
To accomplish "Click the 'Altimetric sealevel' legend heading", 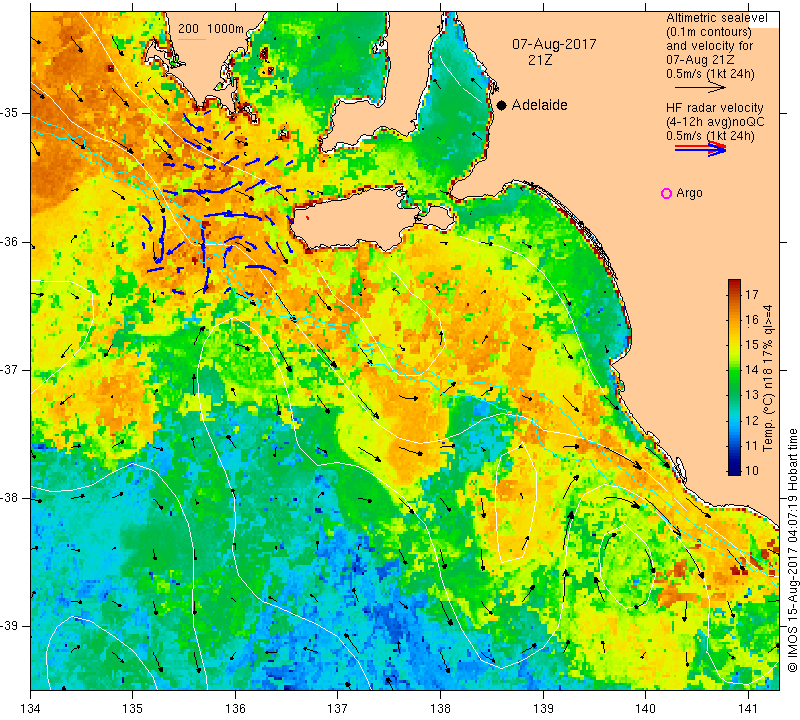I will click(x=716, y=18).
